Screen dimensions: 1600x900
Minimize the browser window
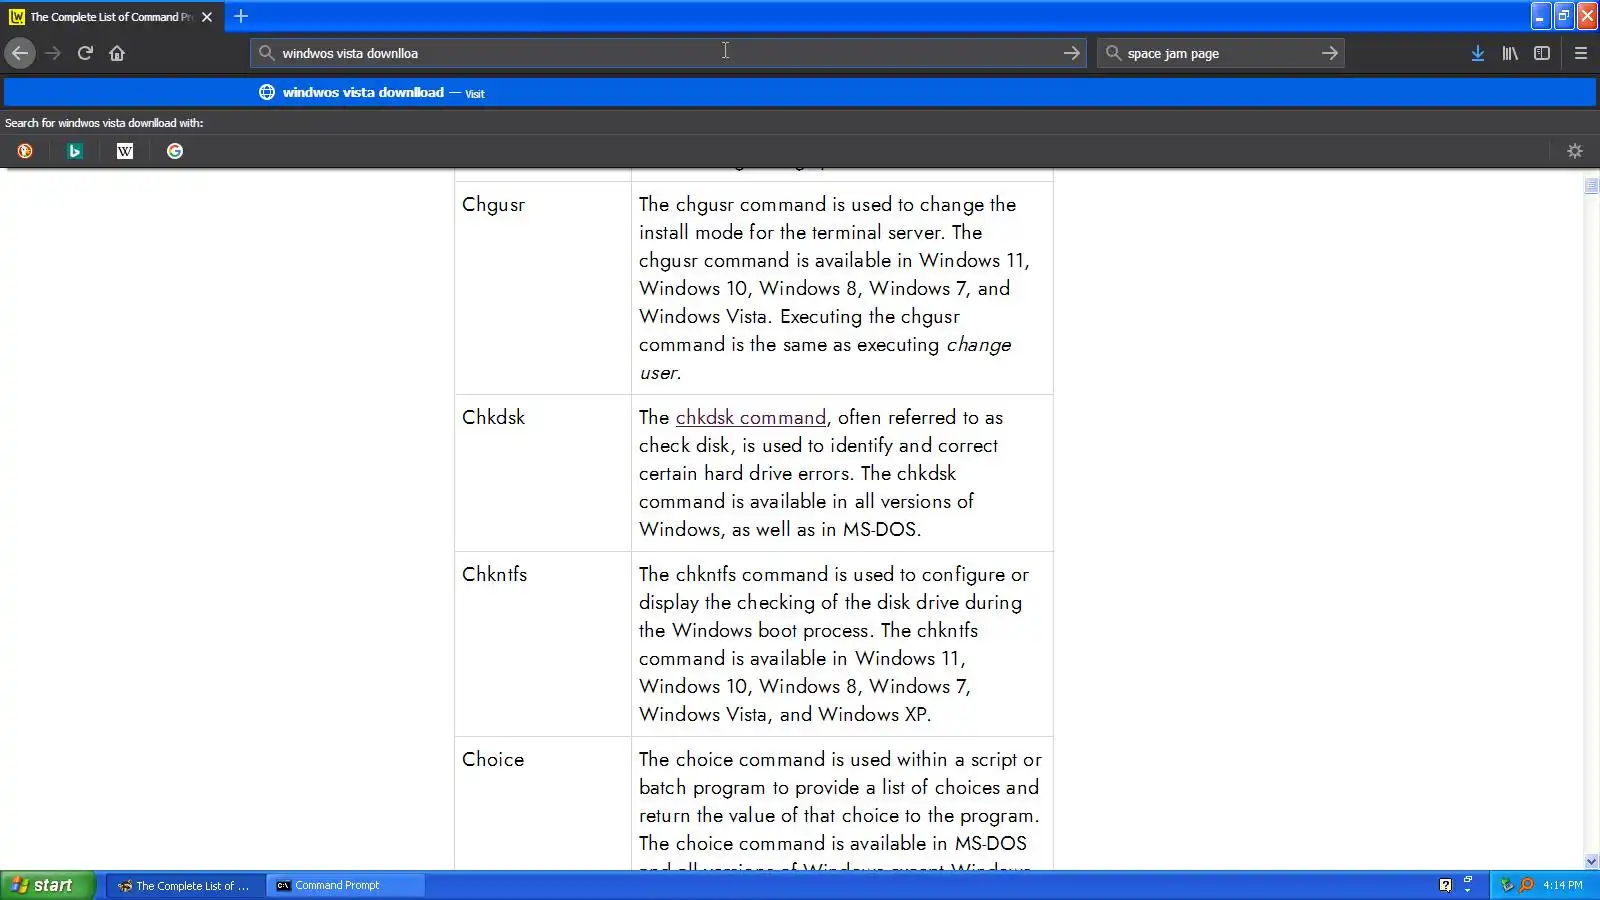(x=1540, y=16)
